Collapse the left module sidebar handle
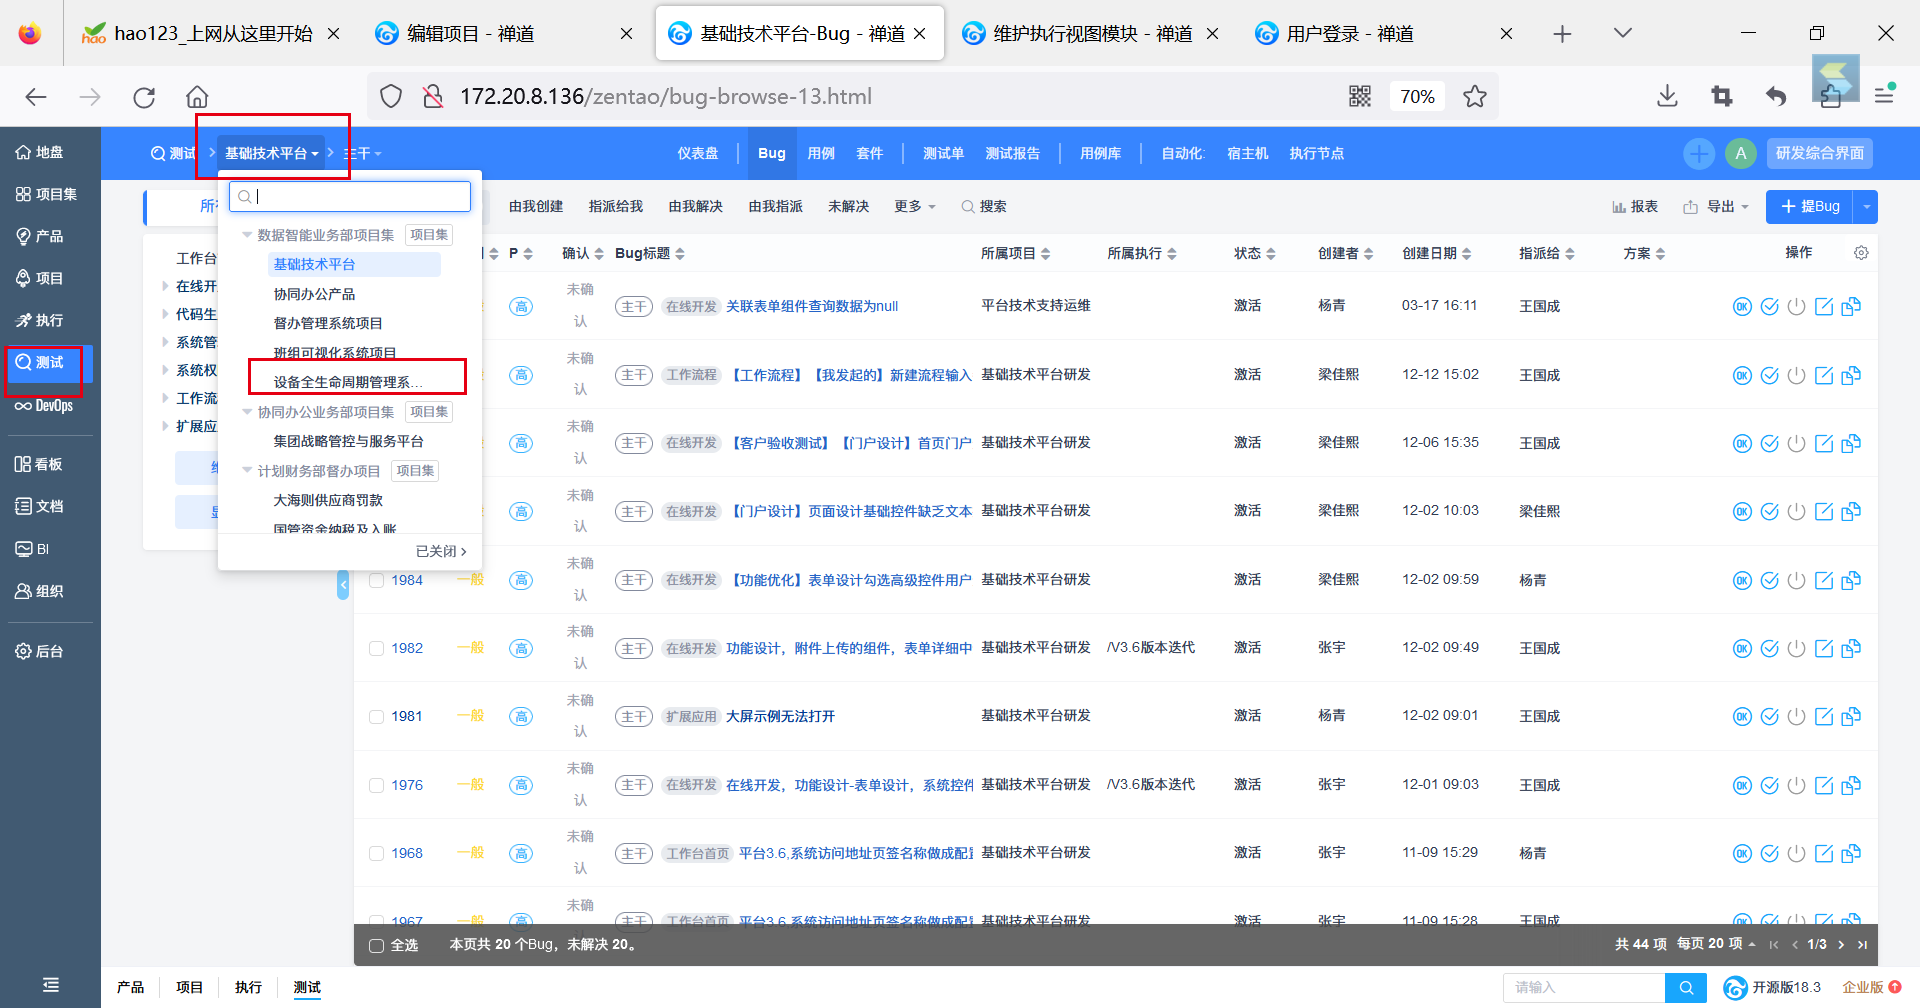Viewport: 1920px width, 1008px height. [343, 583]
